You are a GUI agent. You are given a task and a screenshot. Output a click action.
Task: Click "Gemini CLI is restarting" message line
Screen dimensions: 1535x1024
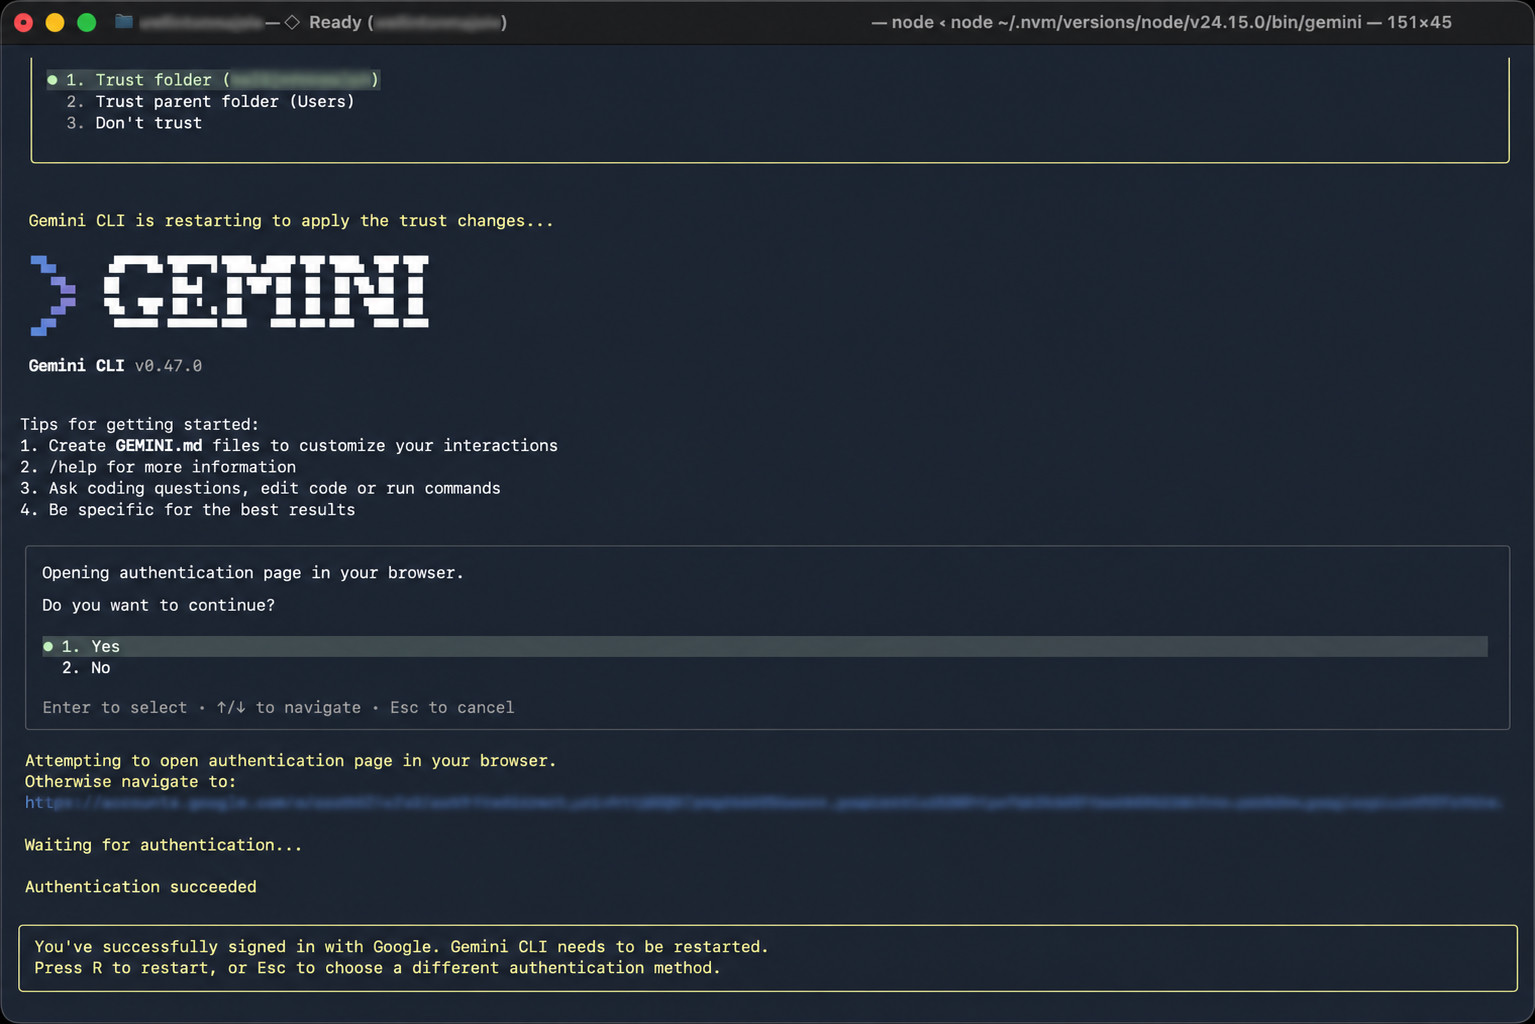click(291, 221)
